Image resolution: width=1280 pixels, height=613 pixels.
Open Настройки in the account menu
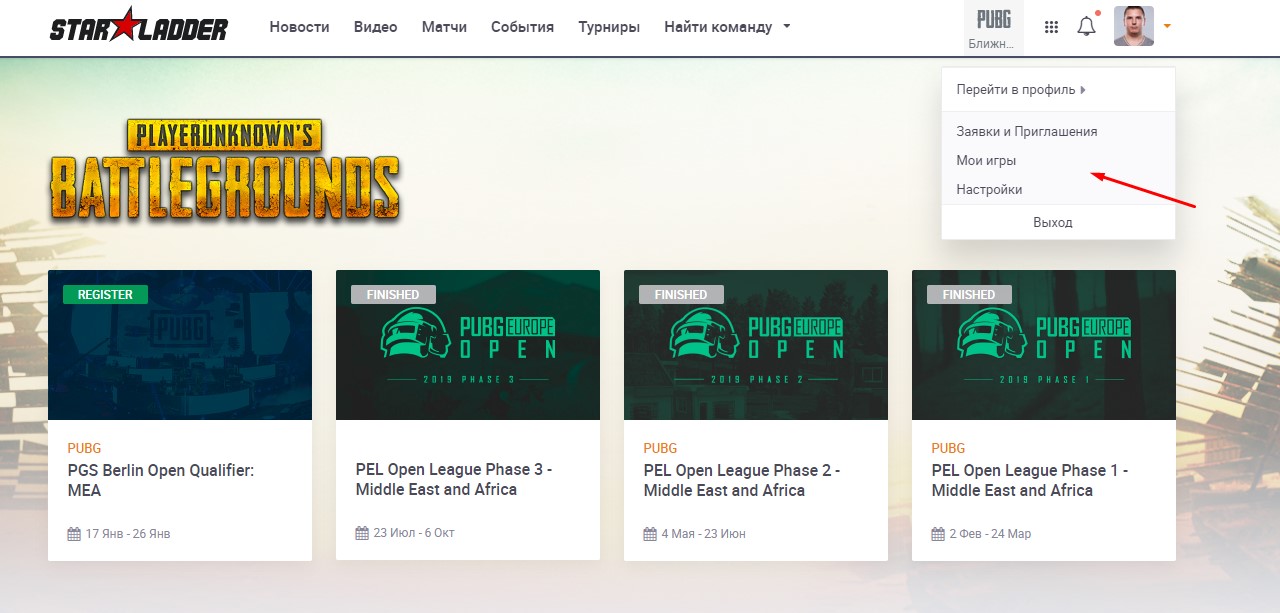989,189
